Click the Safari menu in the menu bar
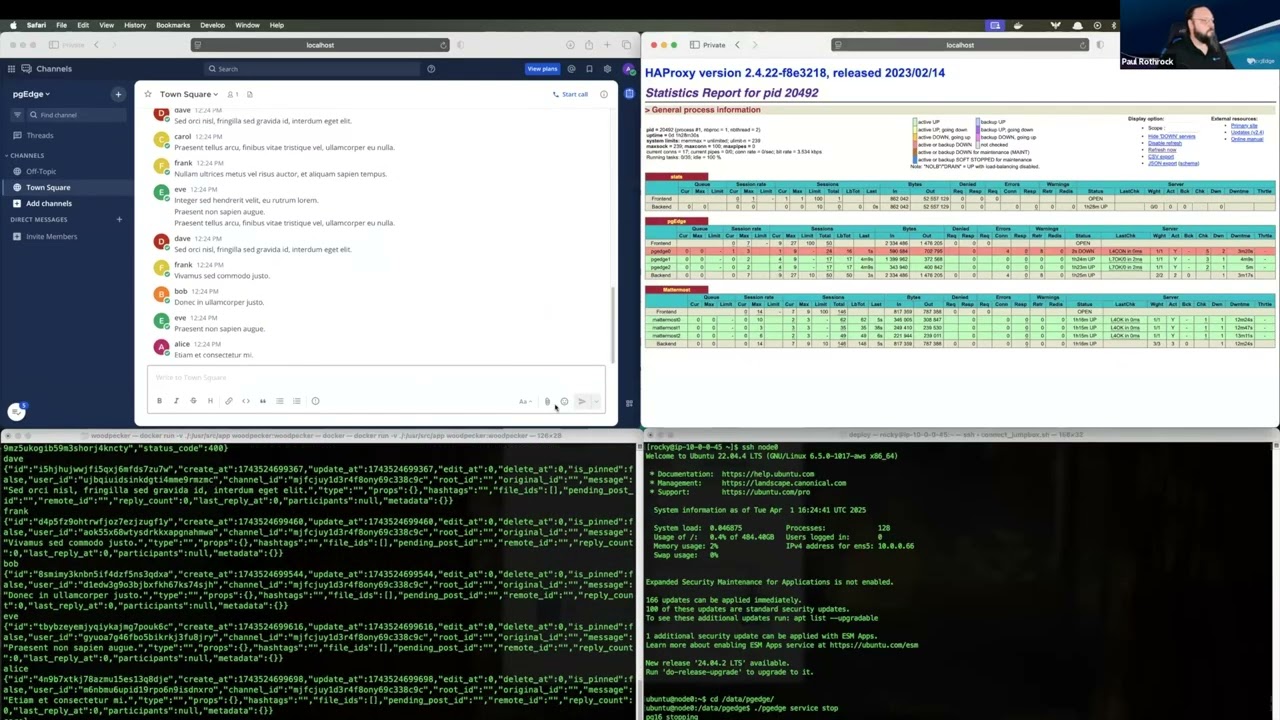Screen dimensions: 1280x720 click(x=35, y=25)
